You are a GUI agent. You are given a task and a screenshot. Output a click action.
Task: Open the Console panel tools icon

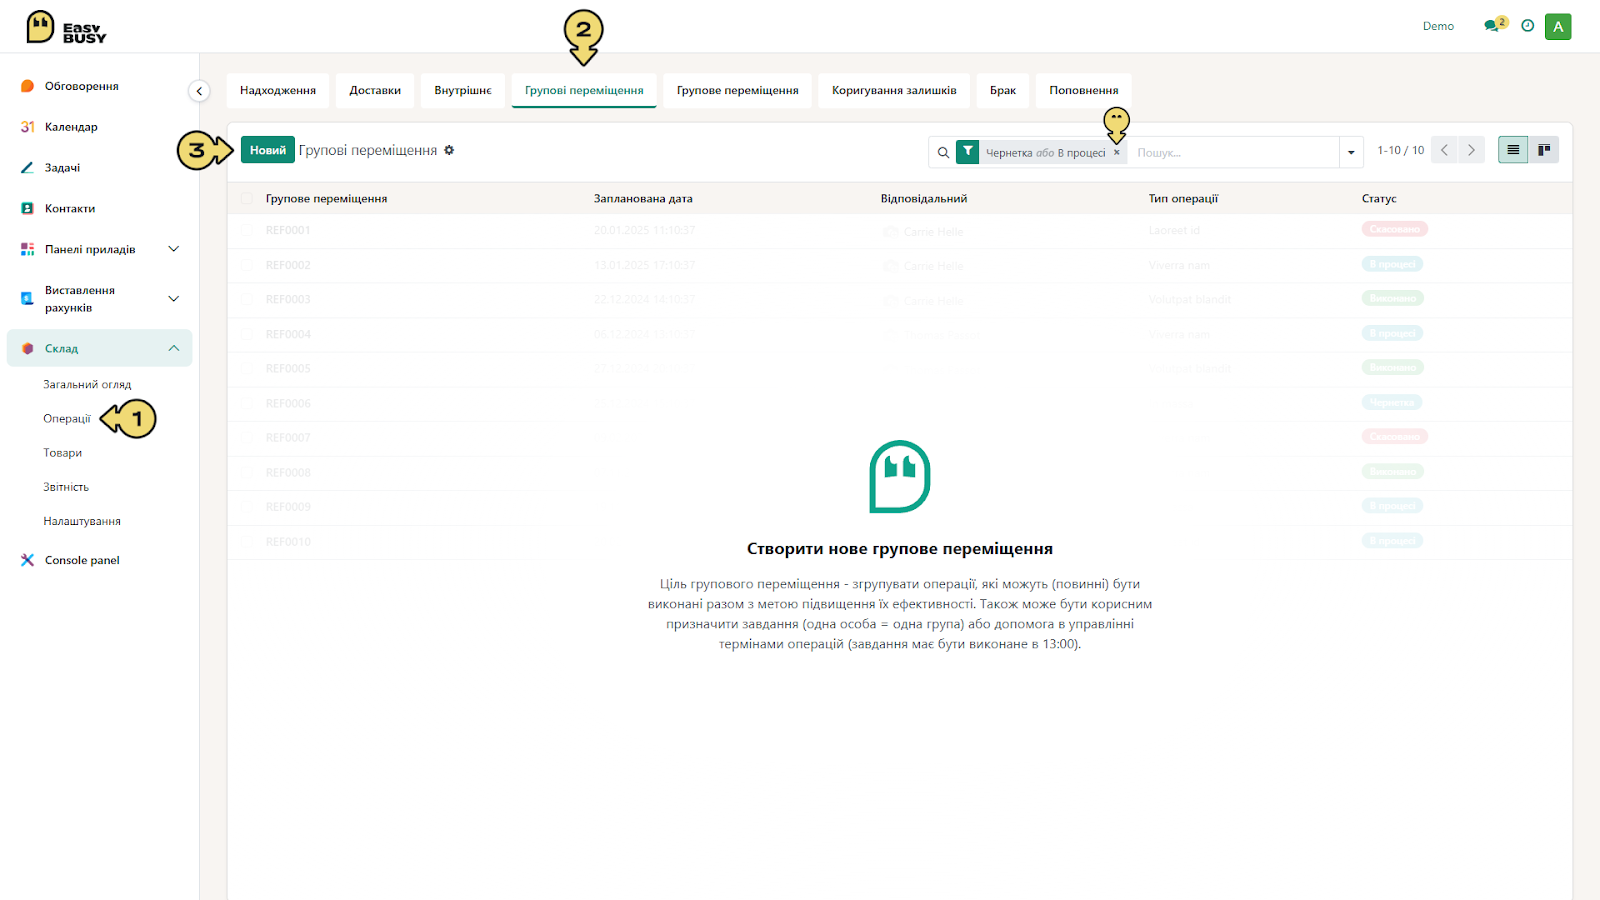click(x=28, y=560)
